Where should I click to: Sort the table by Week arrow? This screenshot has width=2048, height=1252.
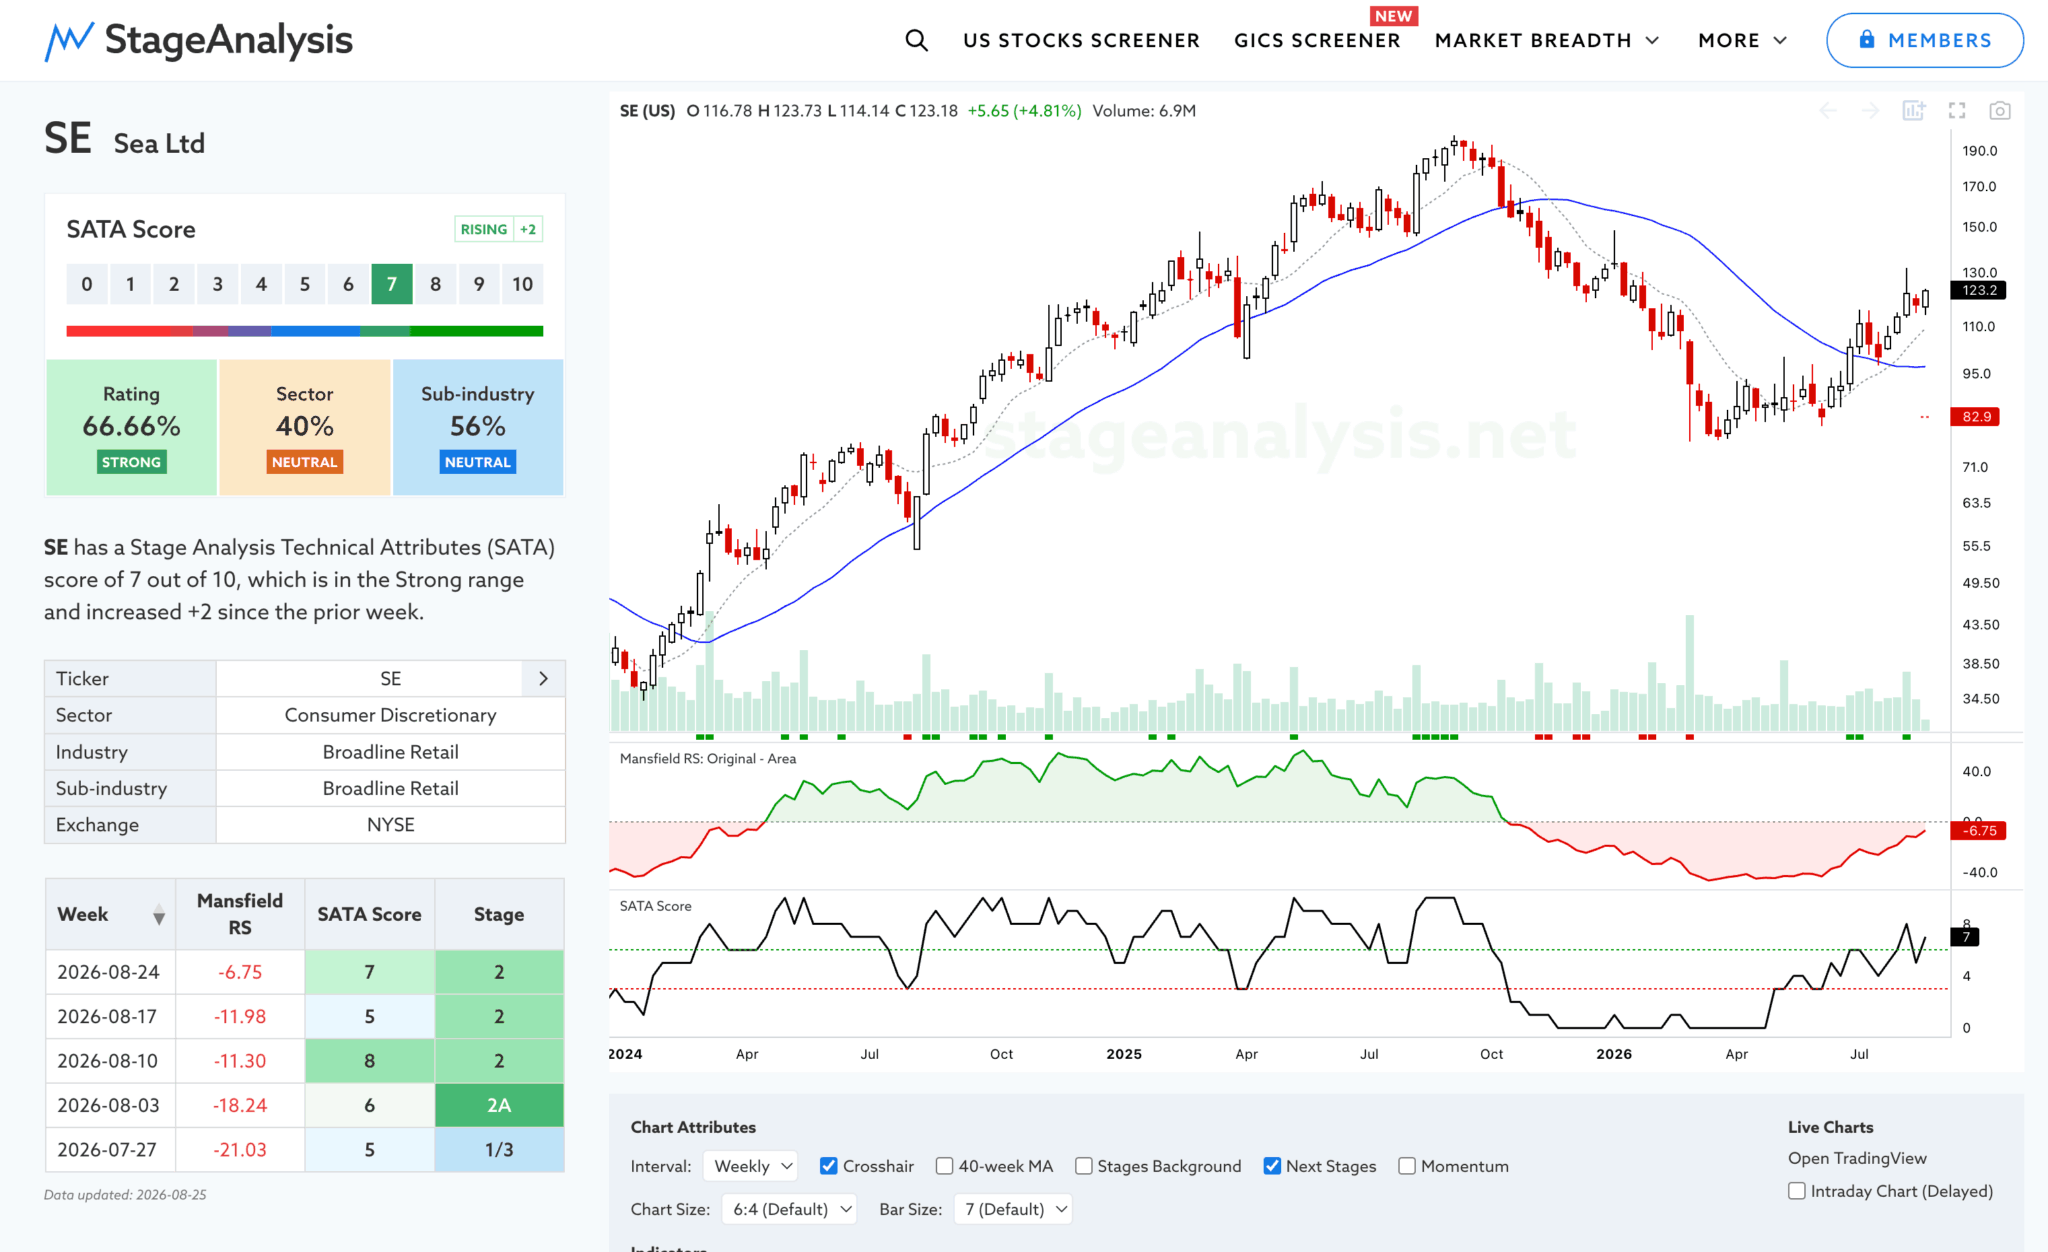[x=159, y=915]
